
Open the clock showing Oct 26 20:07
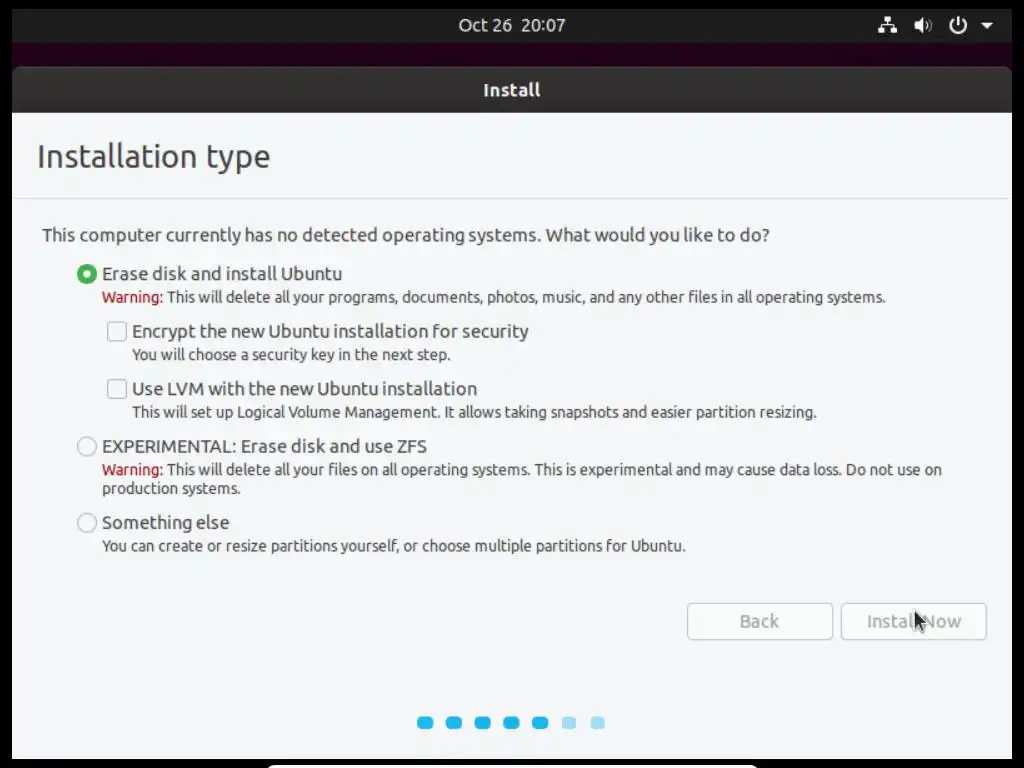click(511, 25)
